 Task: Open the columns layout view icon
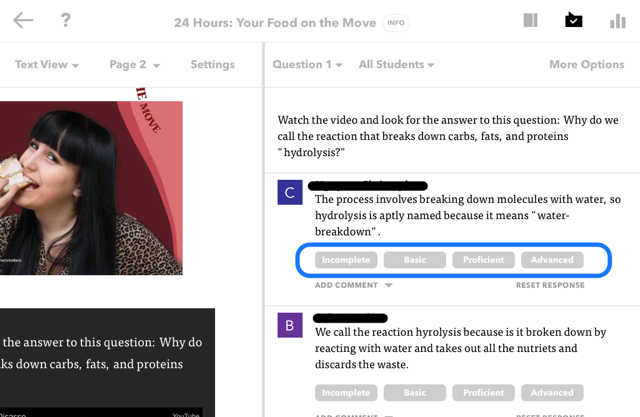coord(530,20)
